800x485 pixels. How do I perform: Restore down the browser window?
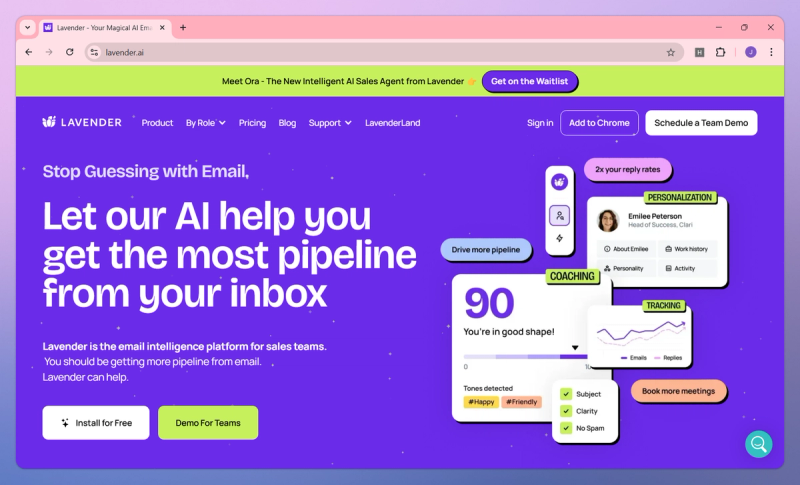pyautogui.click(x=744, y=28)
